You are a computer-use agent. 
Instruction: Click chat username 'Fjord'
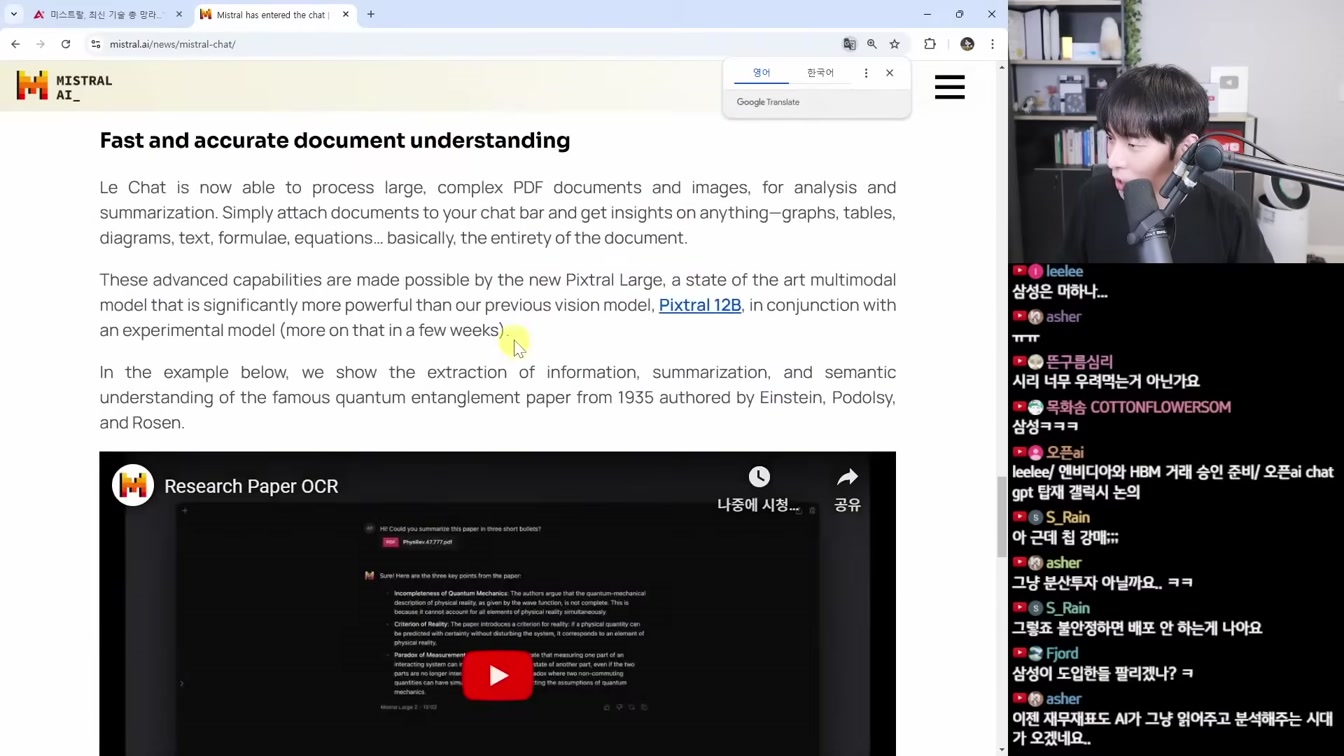click(x=1063, y=654)
